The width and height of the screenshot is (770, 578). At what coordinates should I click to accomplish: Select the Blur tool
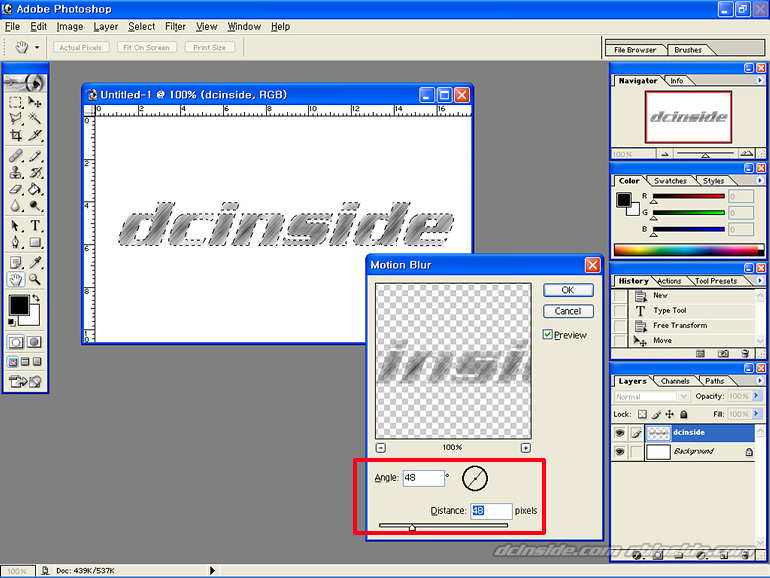pos(16,205)
